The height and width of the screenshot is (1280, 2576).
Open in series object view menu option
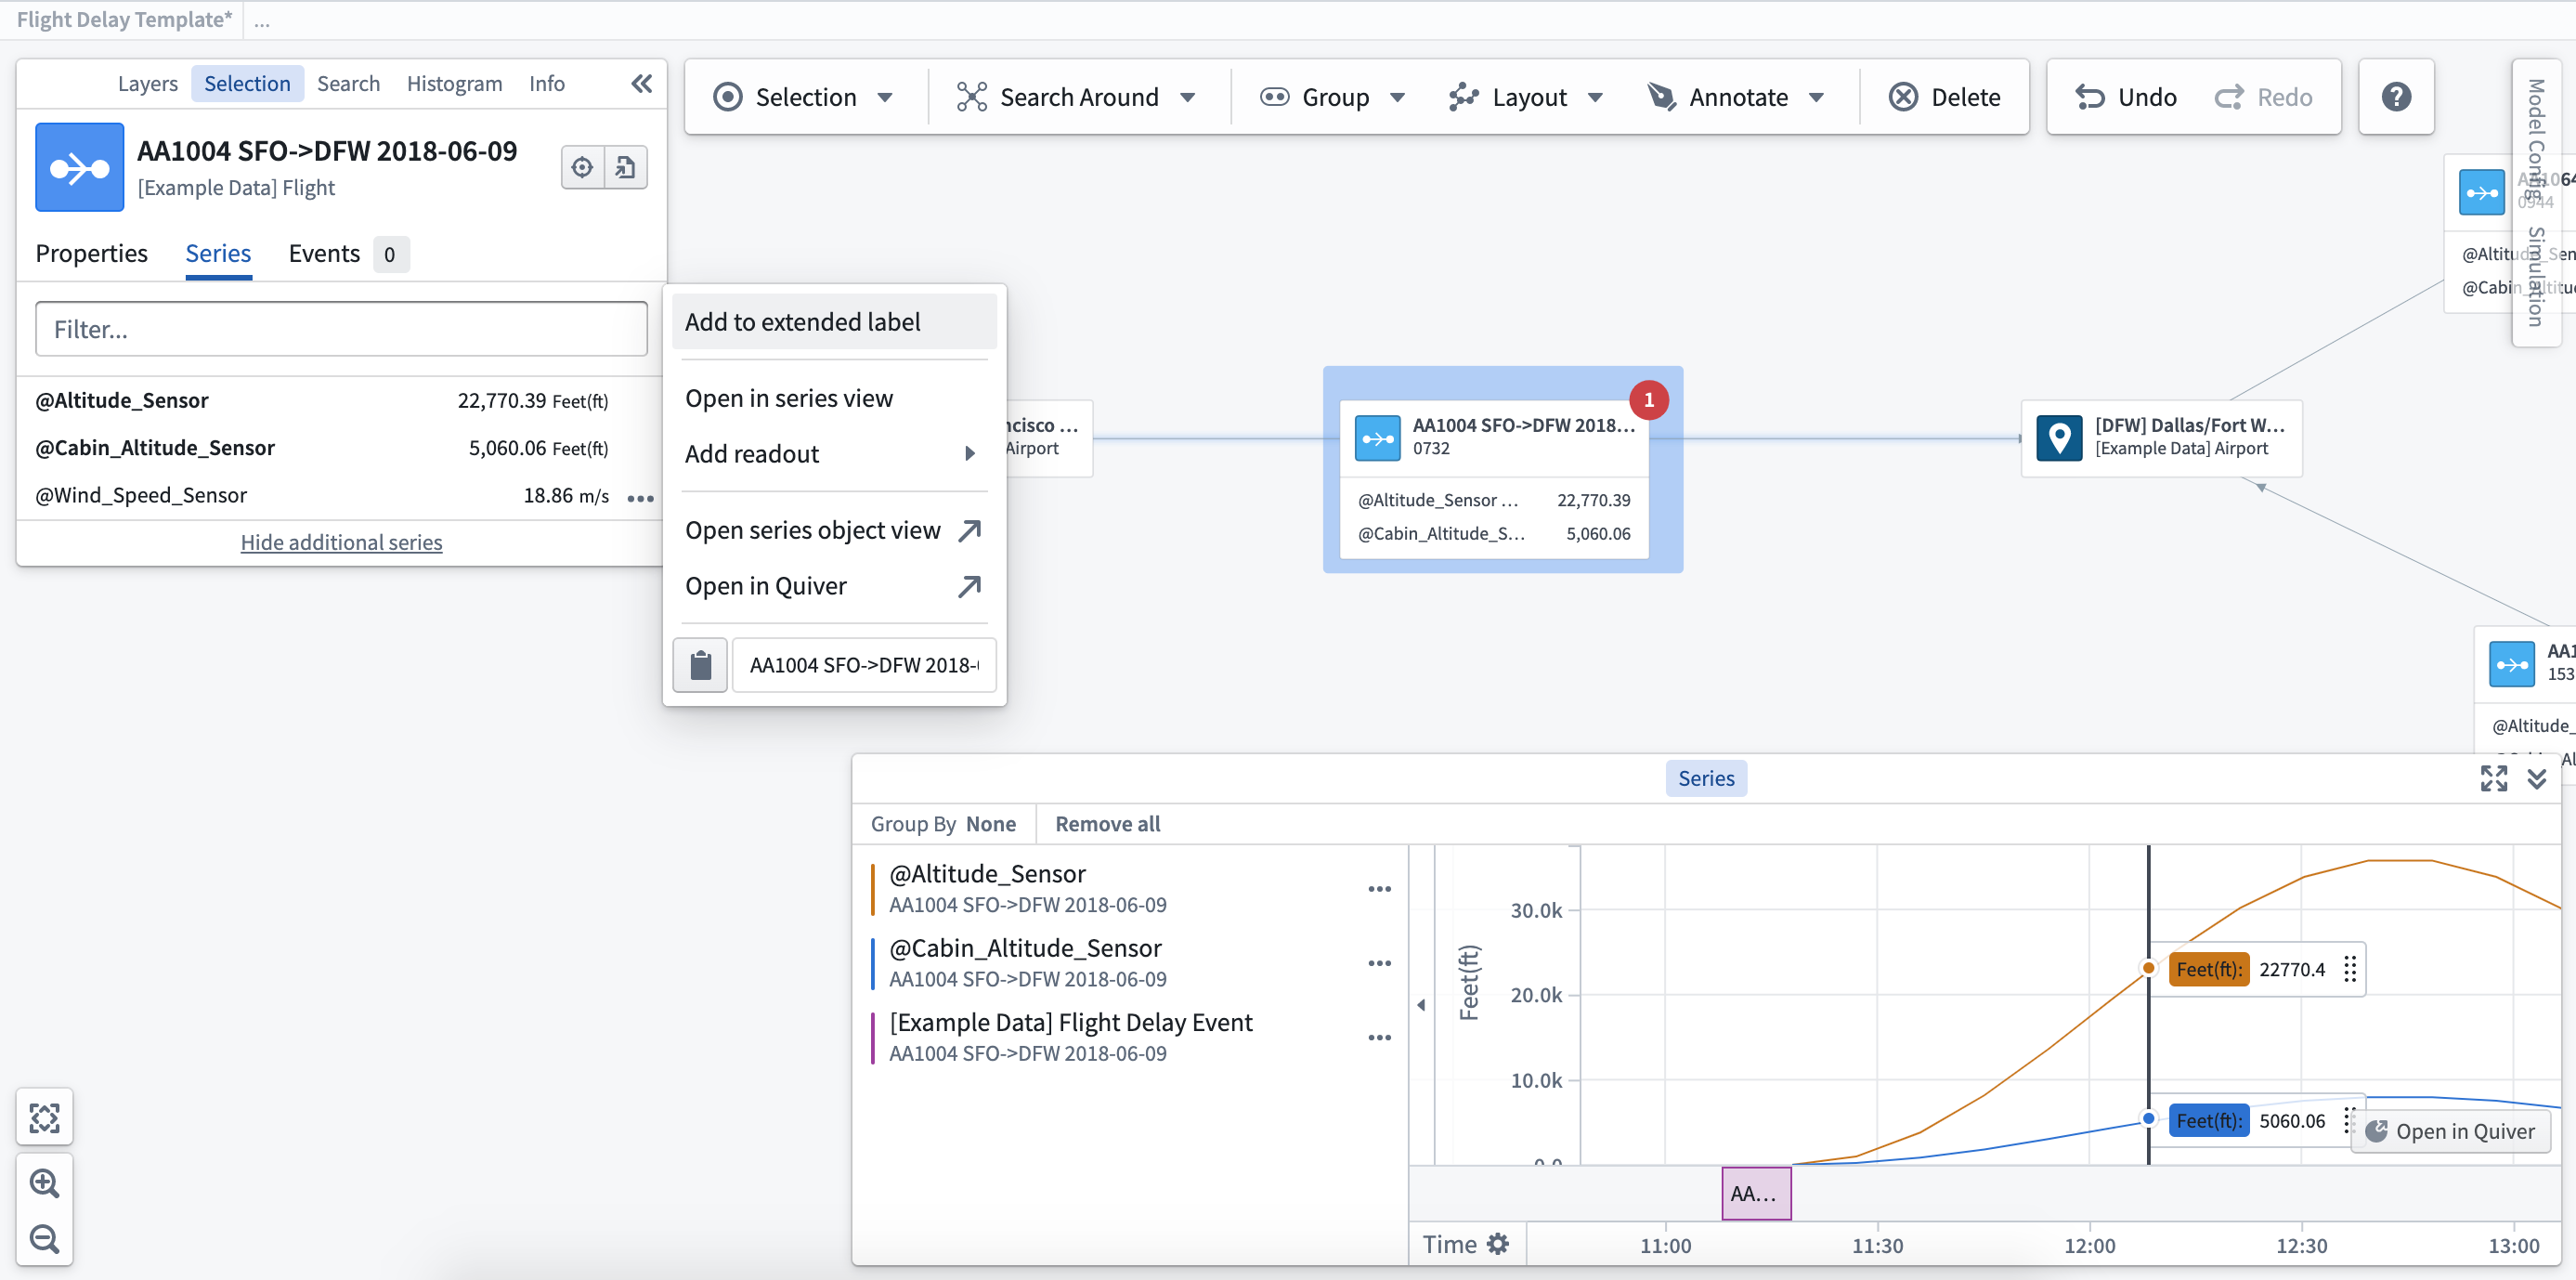coord(831,529)
